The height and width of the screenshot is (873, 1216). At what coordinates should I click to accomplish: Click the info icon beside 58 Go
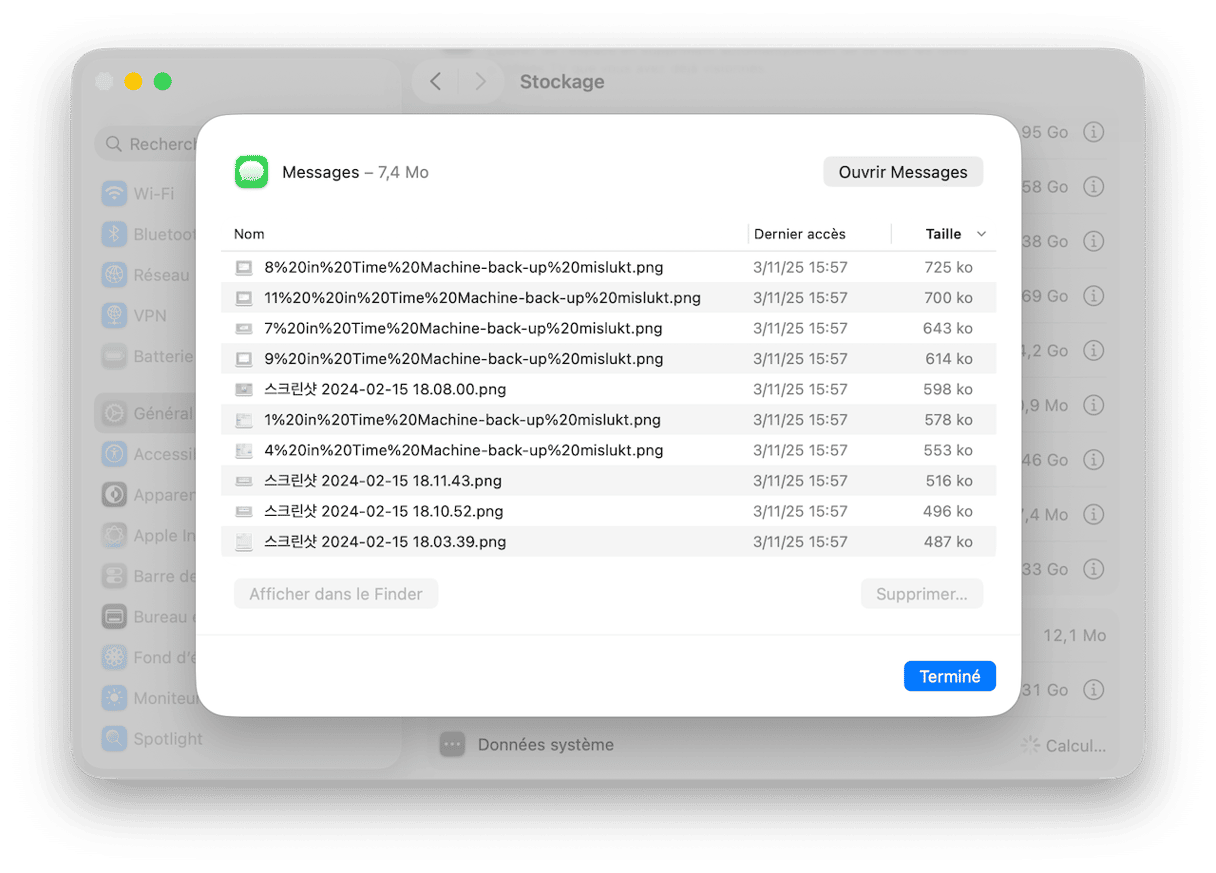tap(1094, 187)
